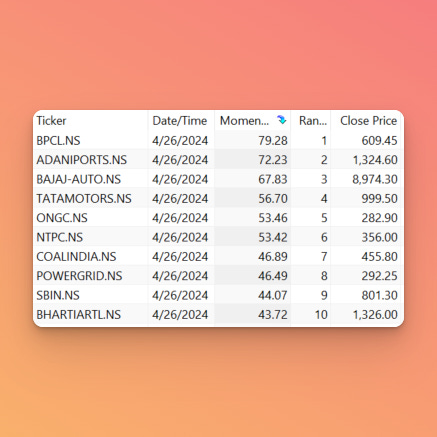This screenshot has width=437, height=437.
Task: Click close price 455.80
Action: click(380, 257)
